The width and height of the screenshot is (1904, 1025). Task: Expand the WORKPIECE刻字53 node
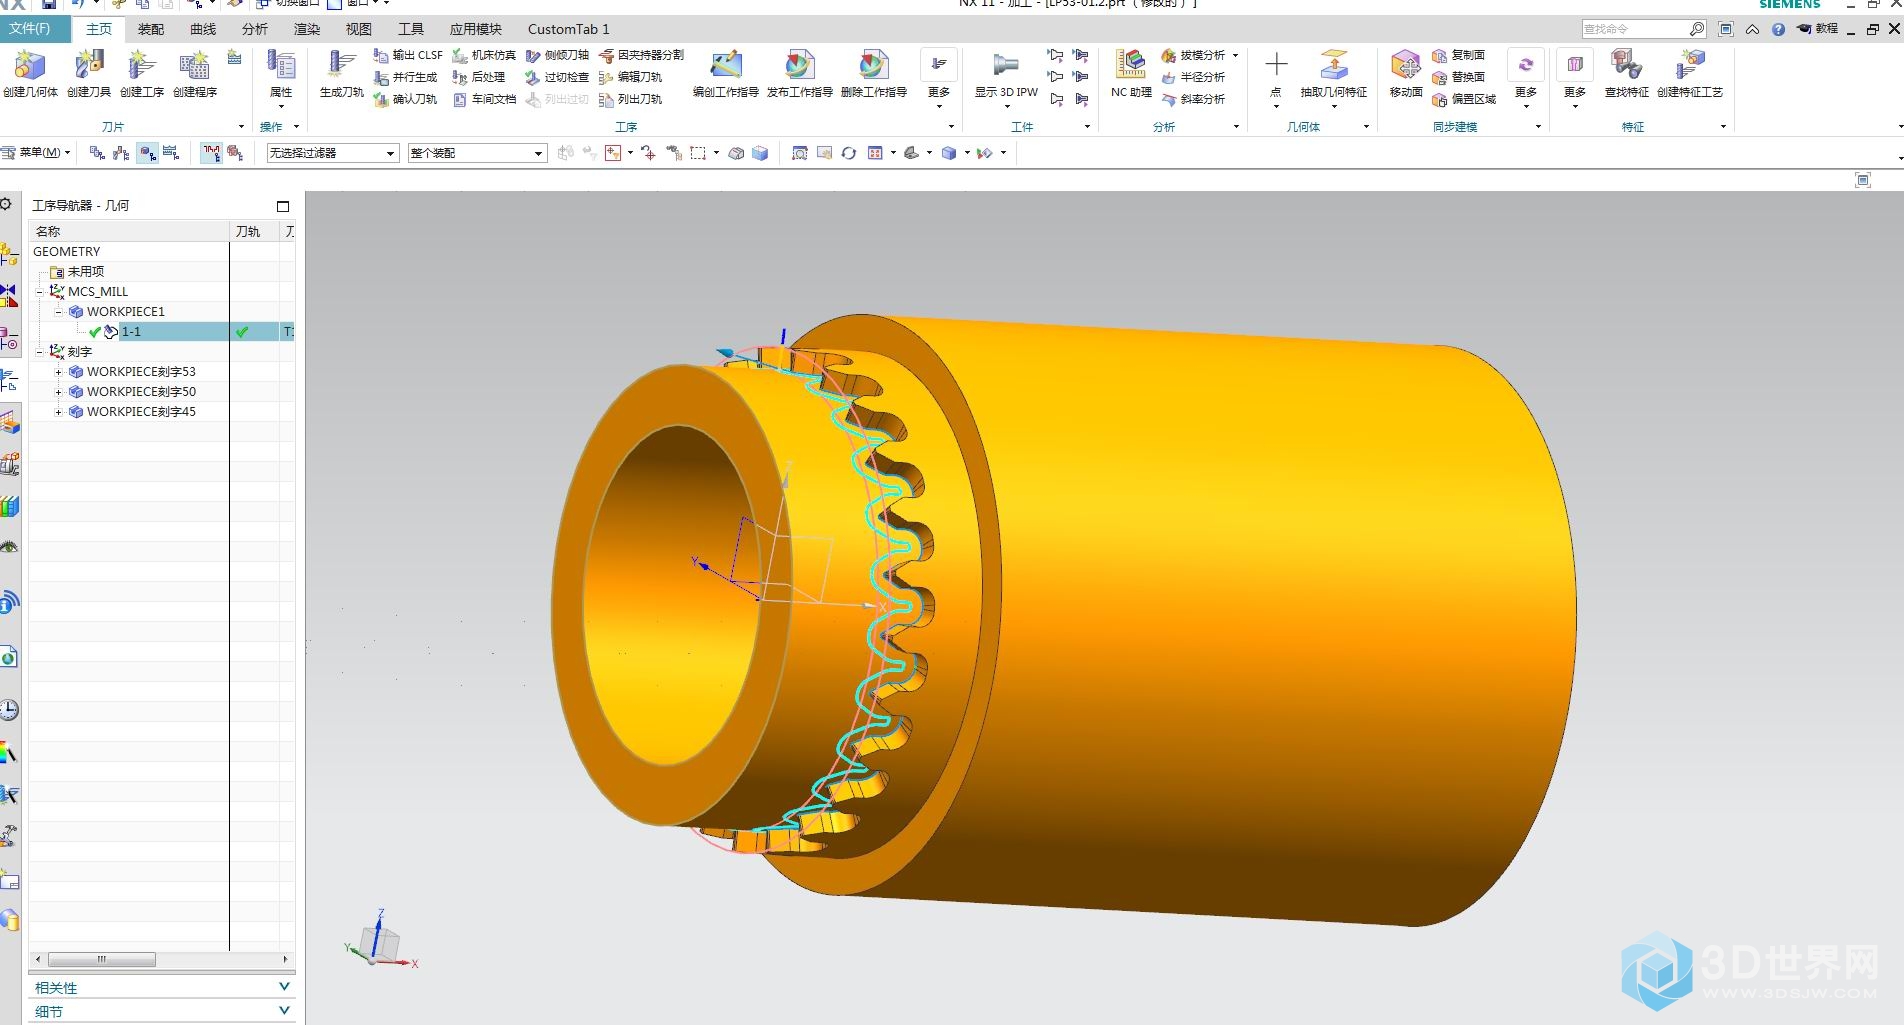[x=58, y=372]
